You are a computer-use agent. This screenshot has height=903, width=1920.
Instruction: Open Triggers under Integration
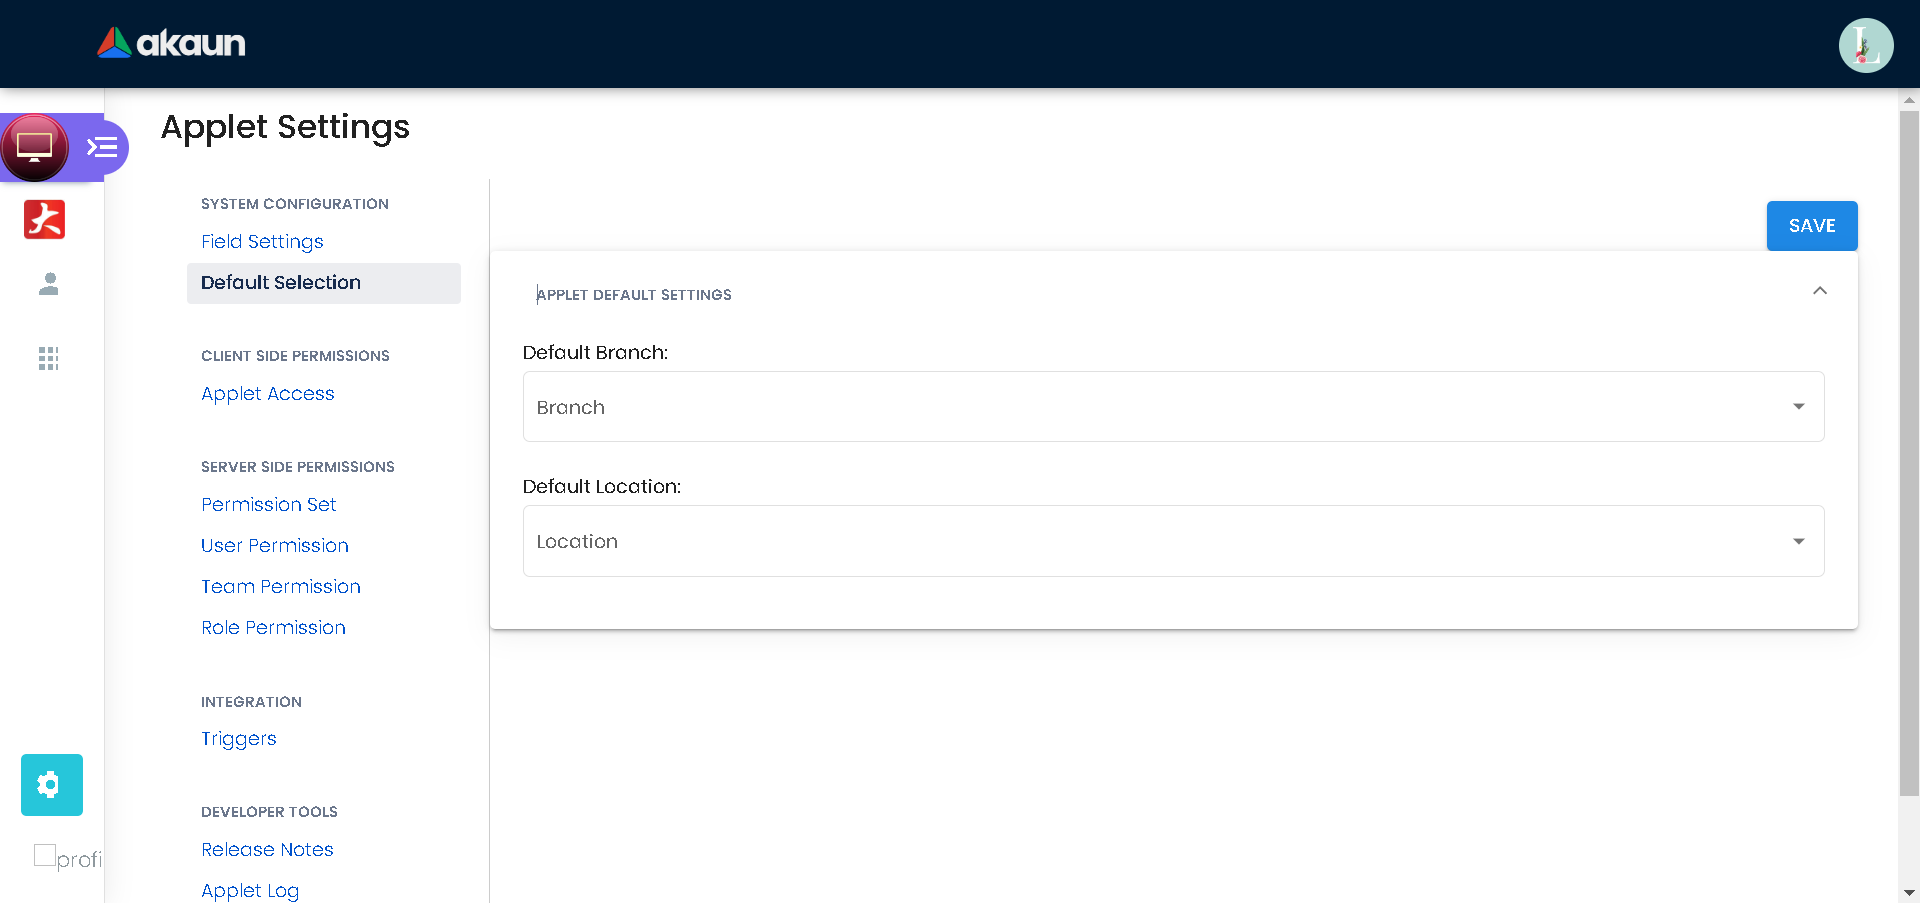click(239, 739)
